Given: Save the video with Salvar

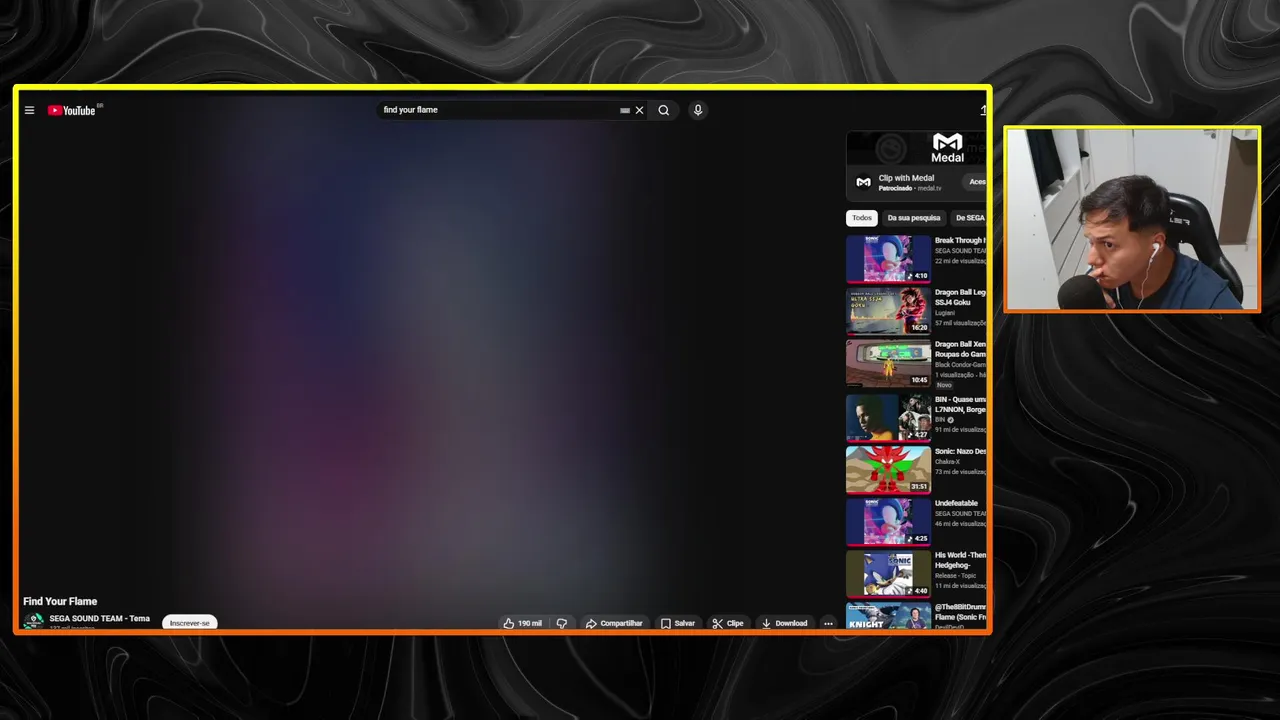Looking at the screenshot, I should point(678,623).
